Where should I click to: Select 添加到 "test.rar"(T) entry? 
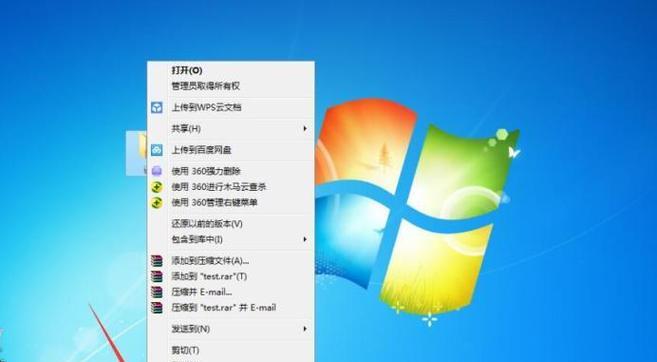(x=230, y=277)
